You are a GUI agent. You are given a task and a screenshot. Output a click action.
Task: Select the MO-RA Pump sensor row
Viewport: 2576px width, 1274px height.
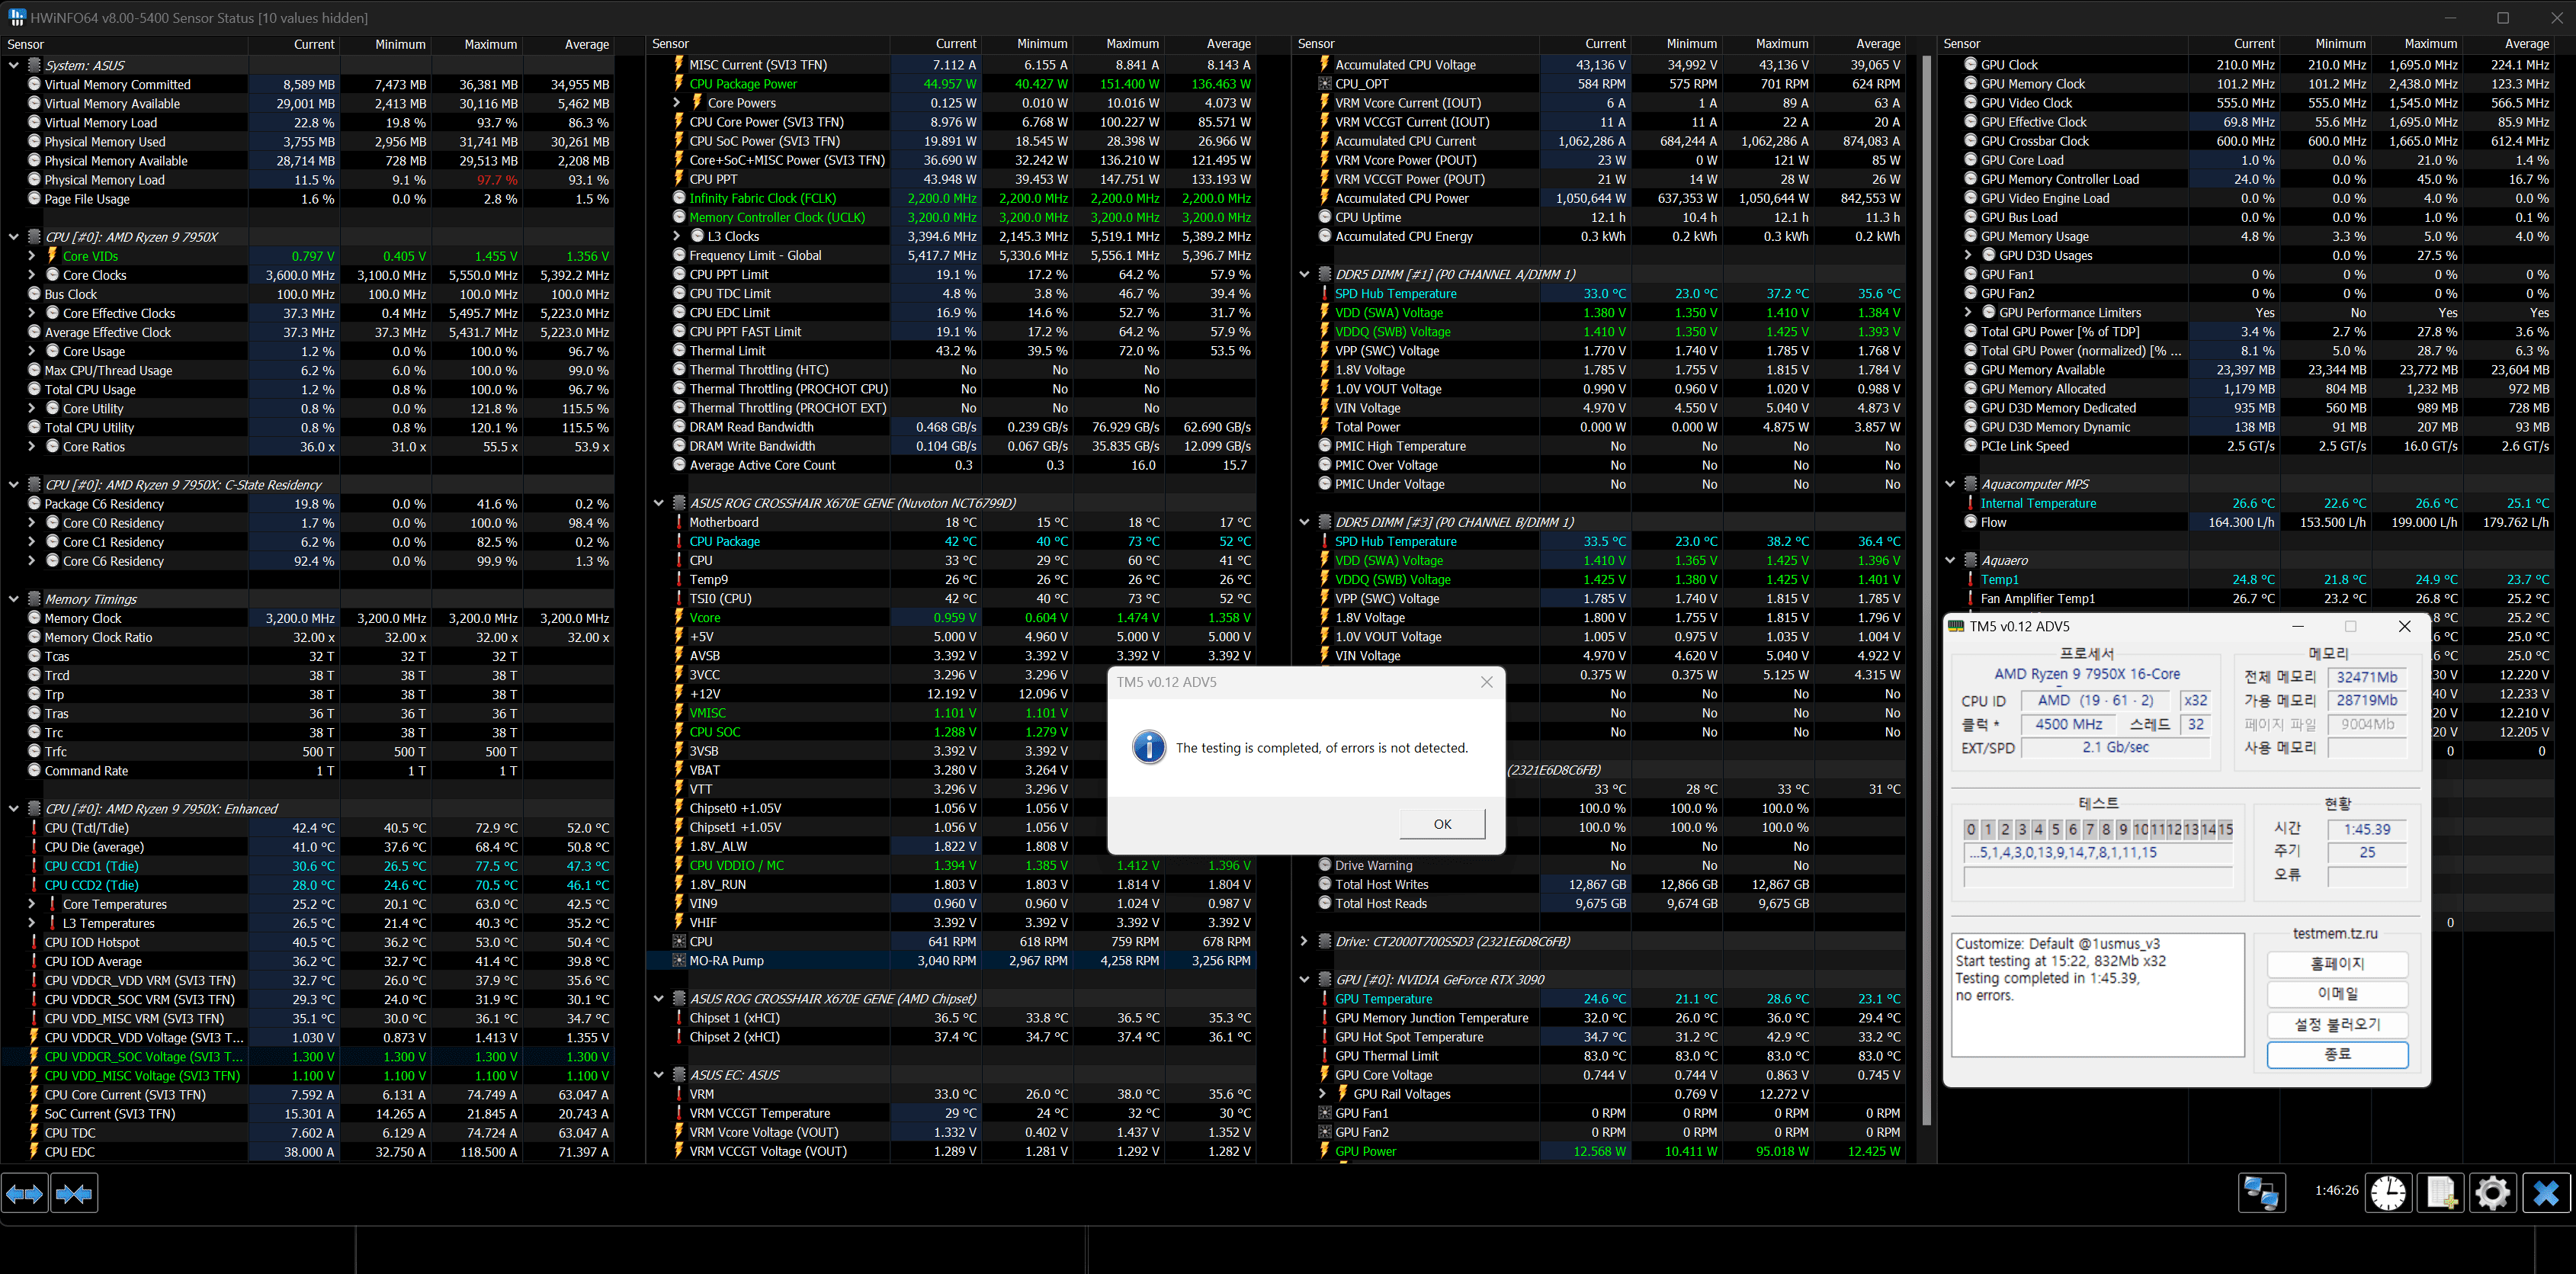pos(727,961)
